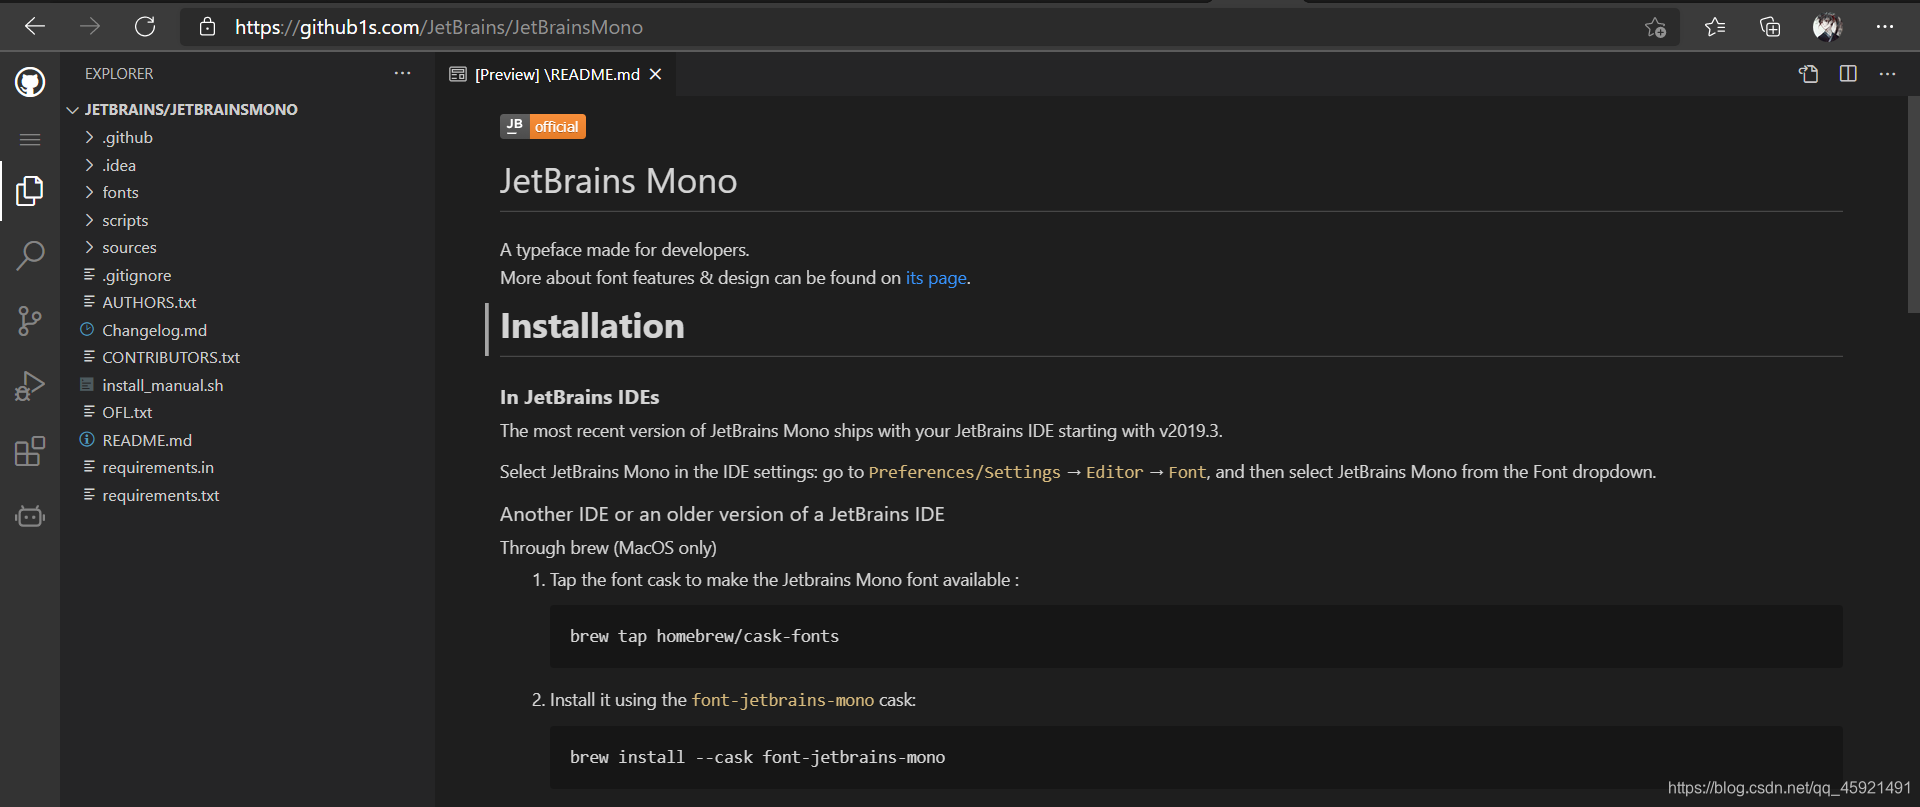Viewport: 1920px width, 807px height.
Task: Click the browser address bar URL
Action: [439, 27]
